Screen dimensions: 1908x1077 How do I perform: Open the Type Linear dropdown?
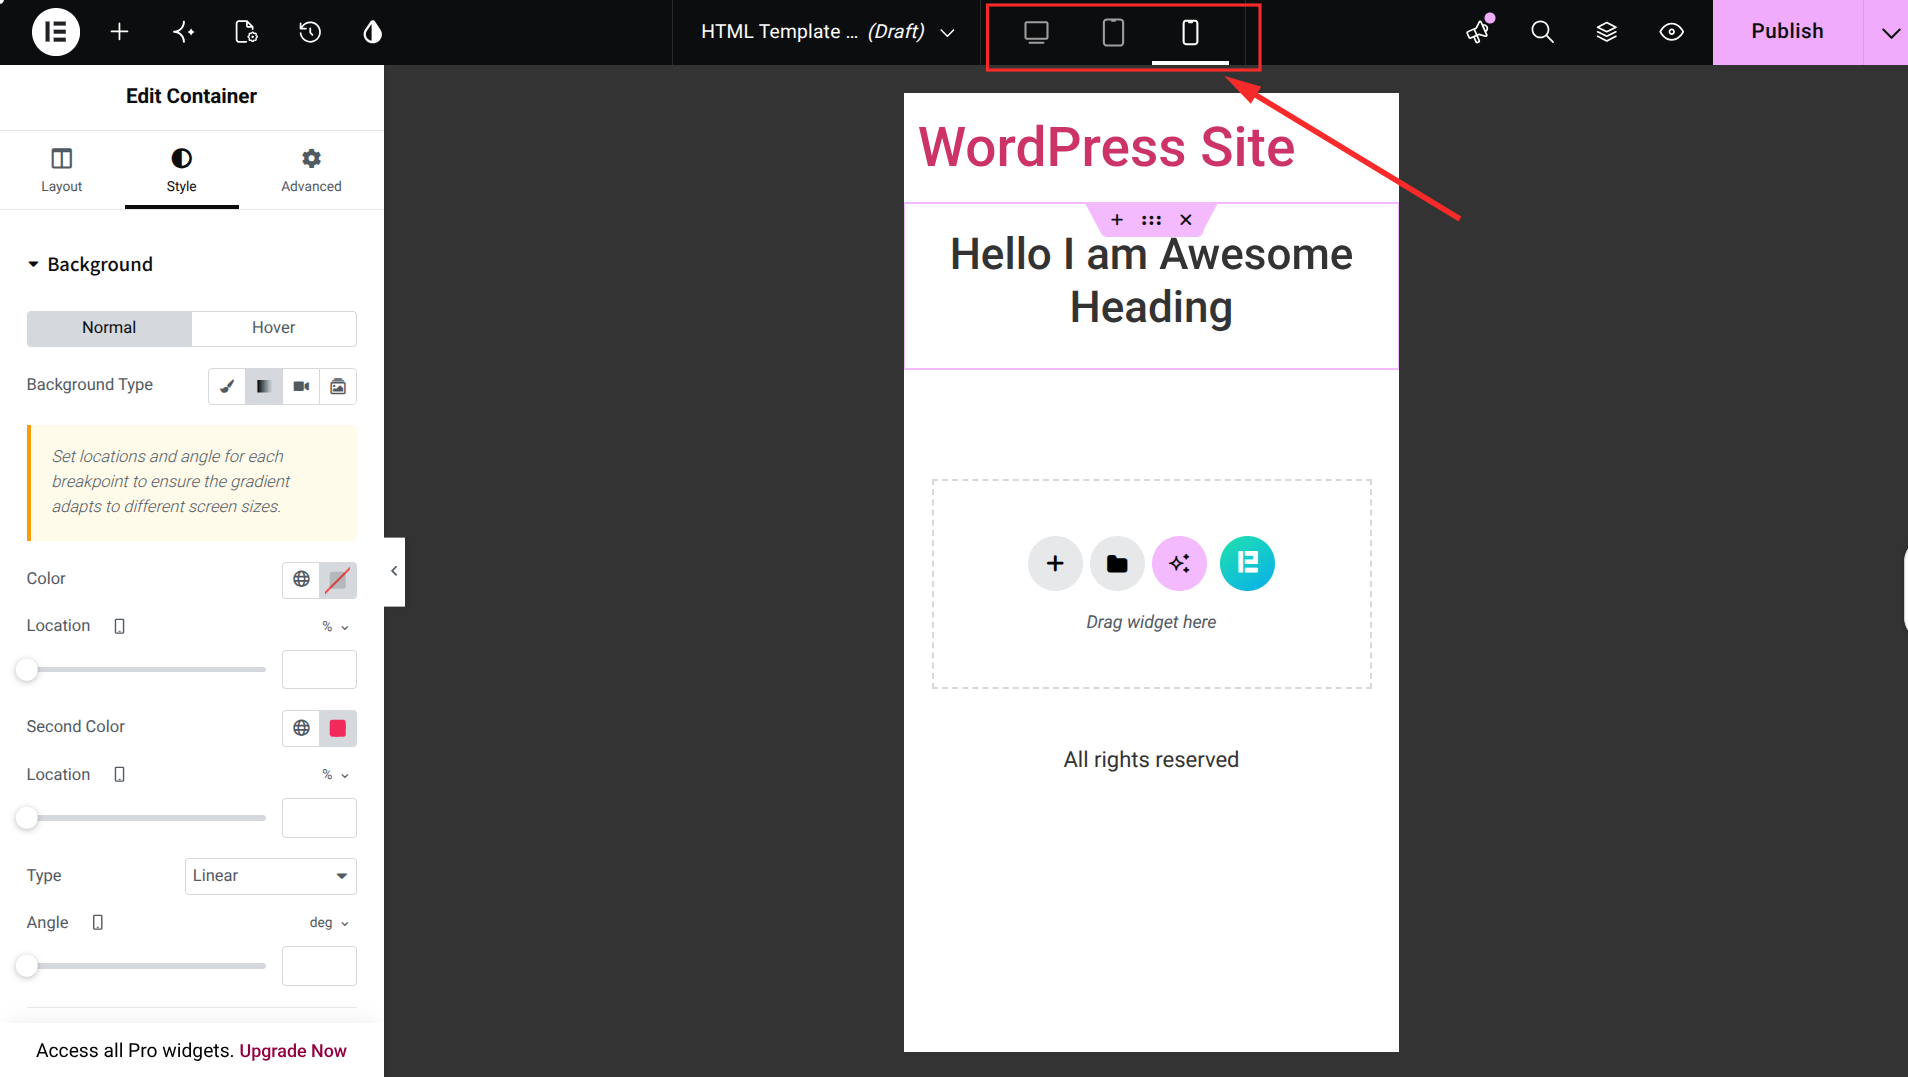click(x=271, y=876)
